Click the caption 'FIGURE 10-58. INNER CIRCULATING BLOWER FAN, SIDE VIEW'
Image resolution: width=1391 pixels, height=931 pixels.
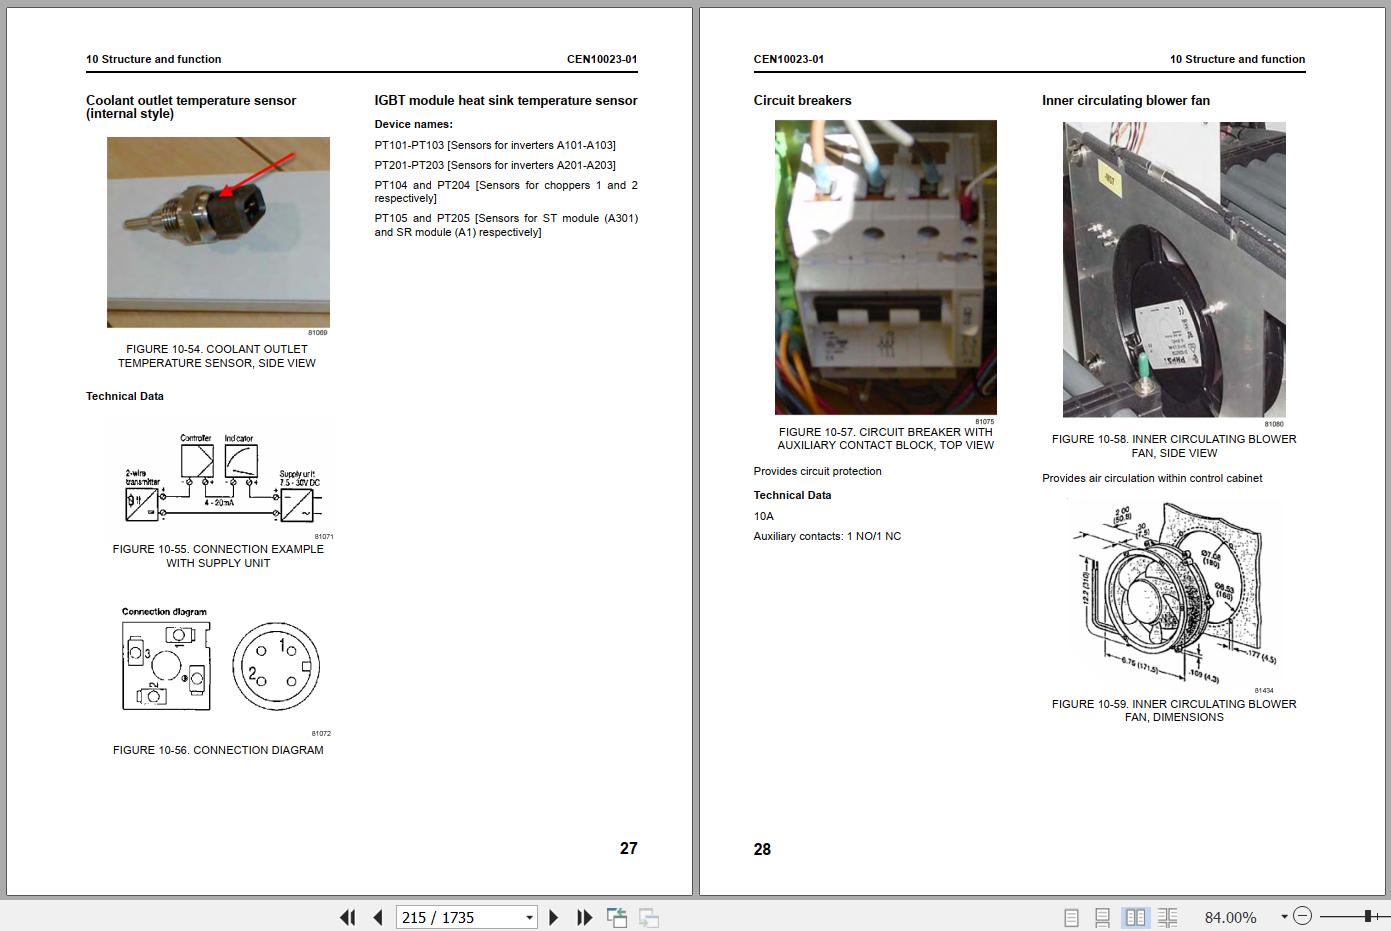pyautogui.click(x=1174, y=446)
